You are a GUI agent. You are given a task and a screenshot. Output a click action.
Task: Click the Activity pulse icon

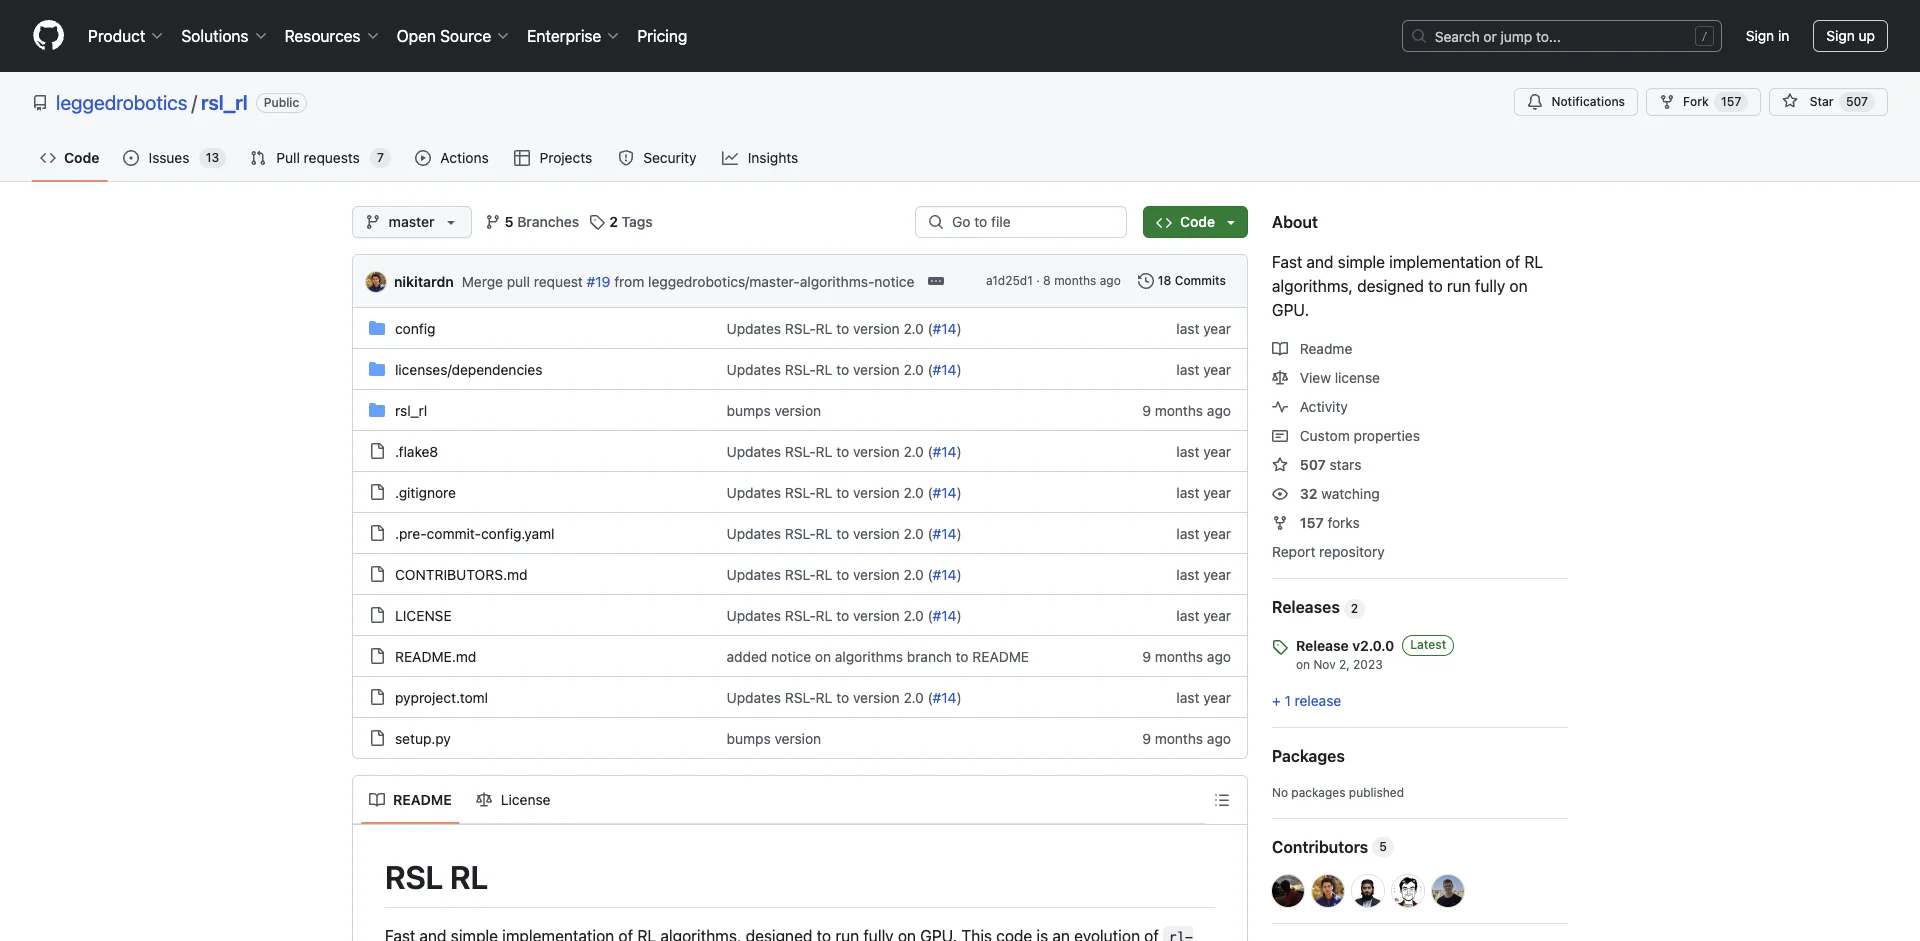(1280, 407)
